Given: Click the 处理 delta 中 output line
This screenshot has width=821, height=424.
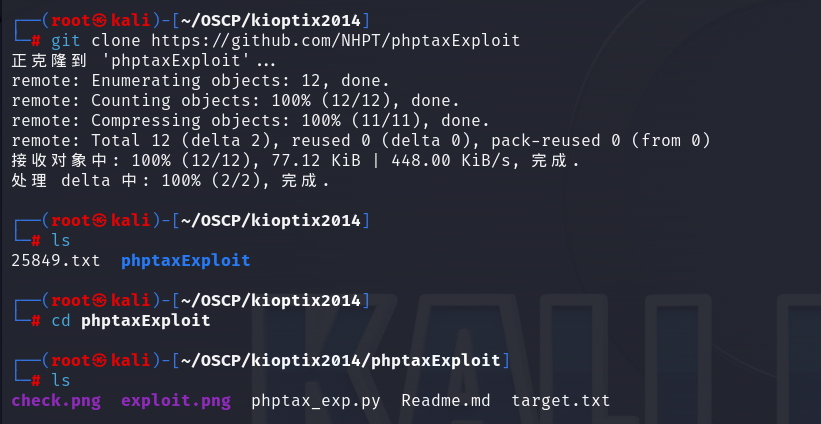Looking at the screenshot, I should (170, 181).
